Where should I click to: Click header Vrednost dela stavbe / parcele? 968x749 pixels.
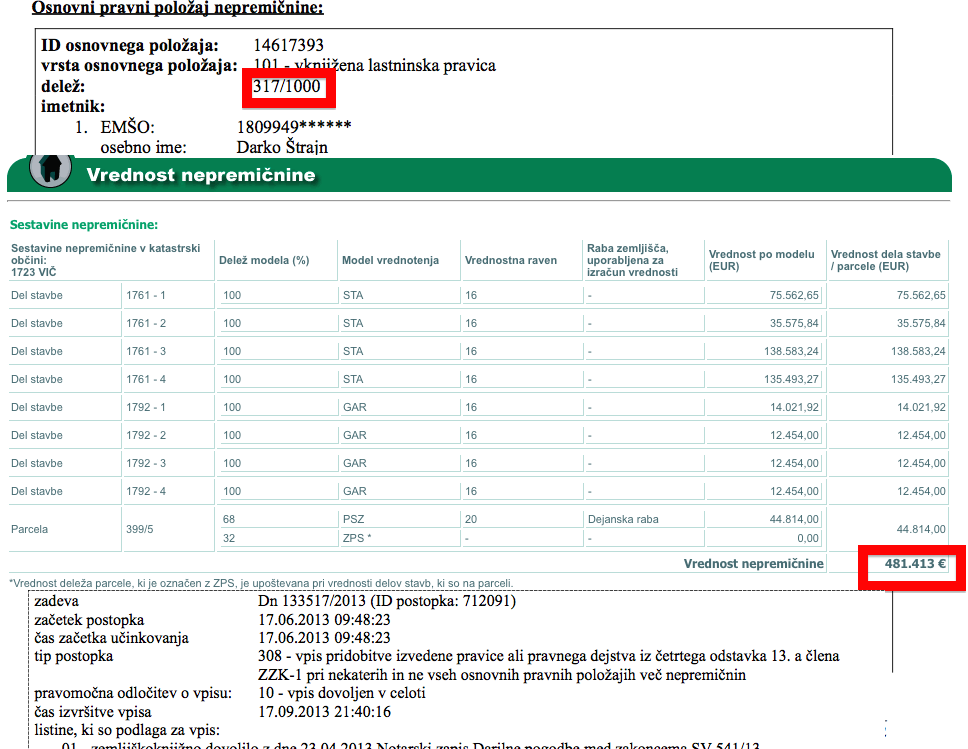pos(885,261)
